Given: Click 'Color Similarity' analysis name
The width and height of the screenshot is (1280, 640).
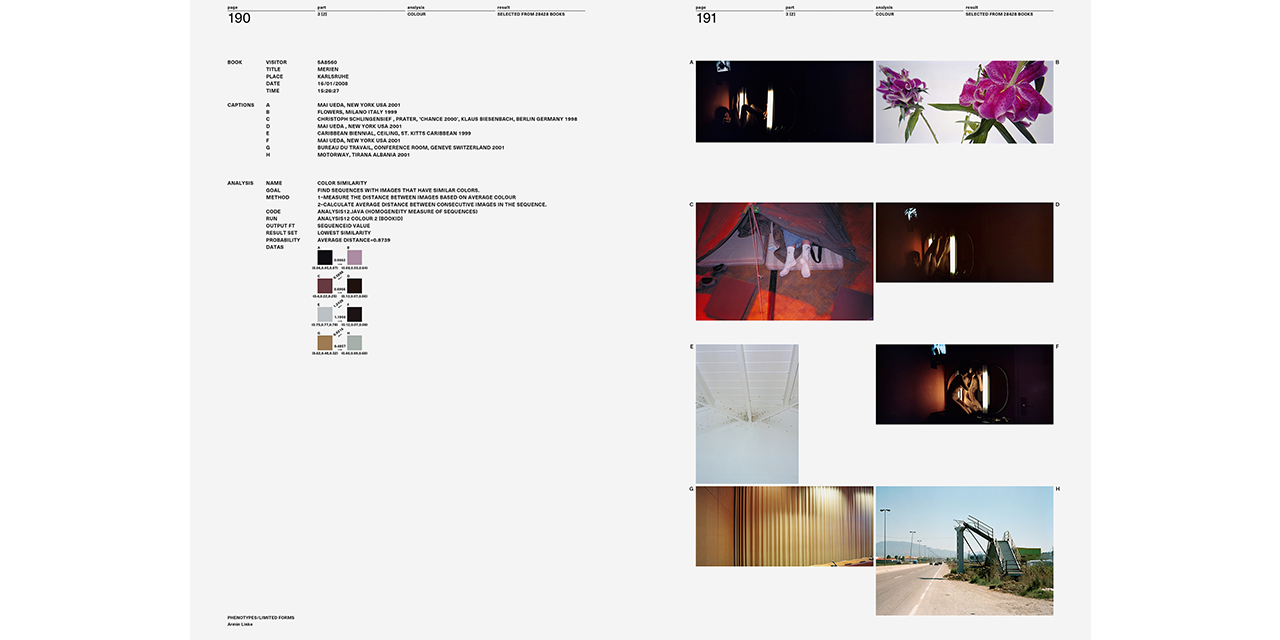Looking at the screenshot, I should pos(342,183).
